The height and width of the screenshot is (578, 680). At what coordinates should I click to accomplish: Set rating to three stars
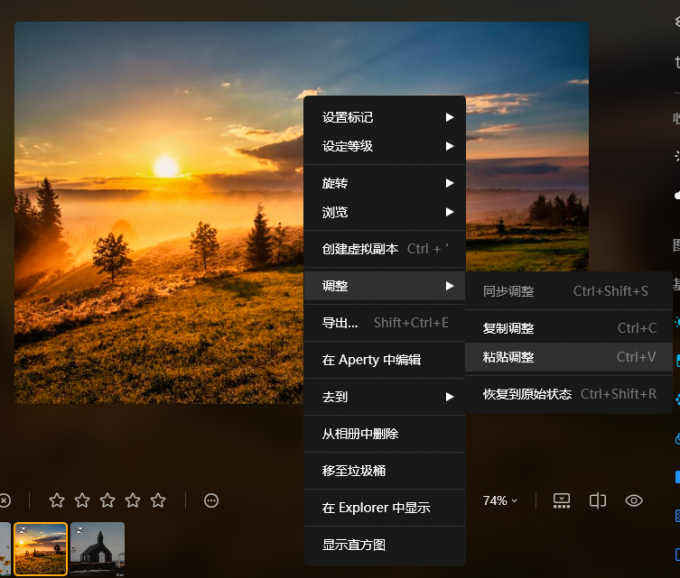click(x=107, y=500)
